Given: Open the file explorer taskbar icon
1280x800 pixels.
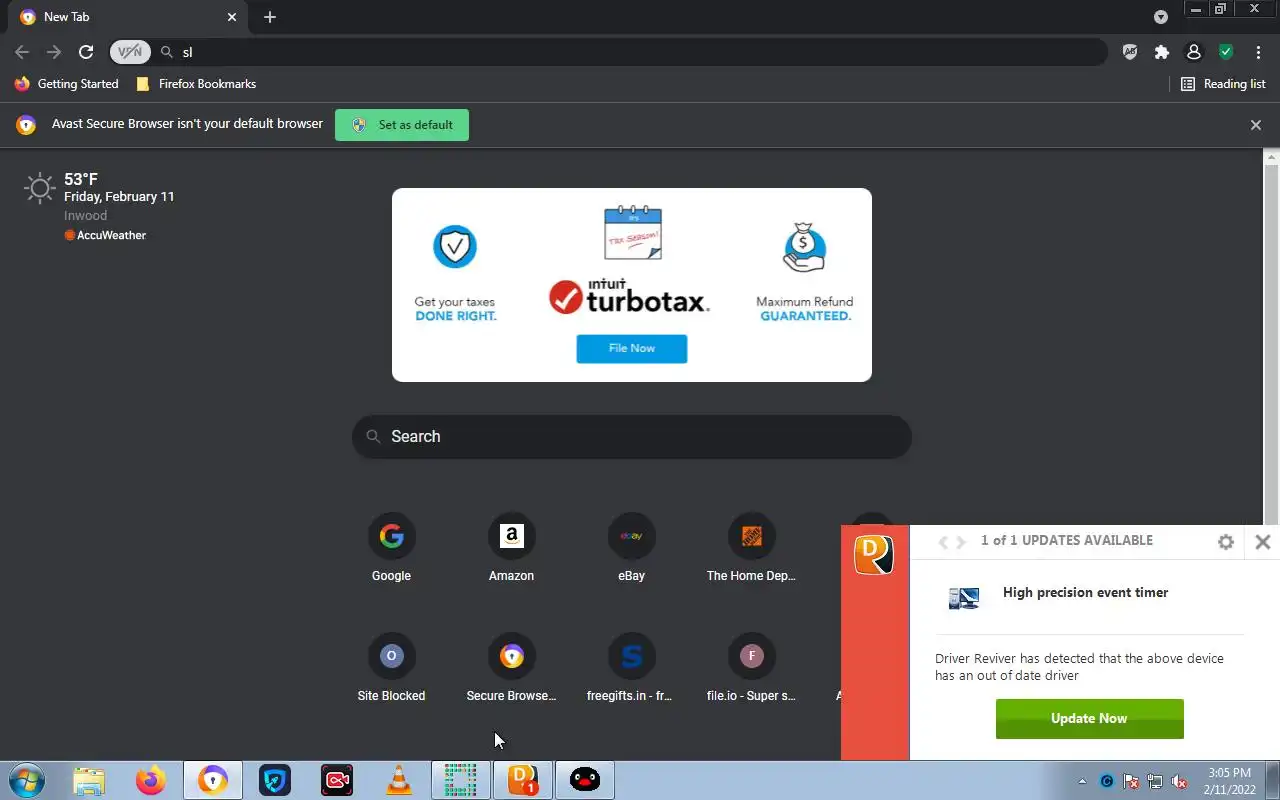Looking at the screenshot, I should coord(89,780).
